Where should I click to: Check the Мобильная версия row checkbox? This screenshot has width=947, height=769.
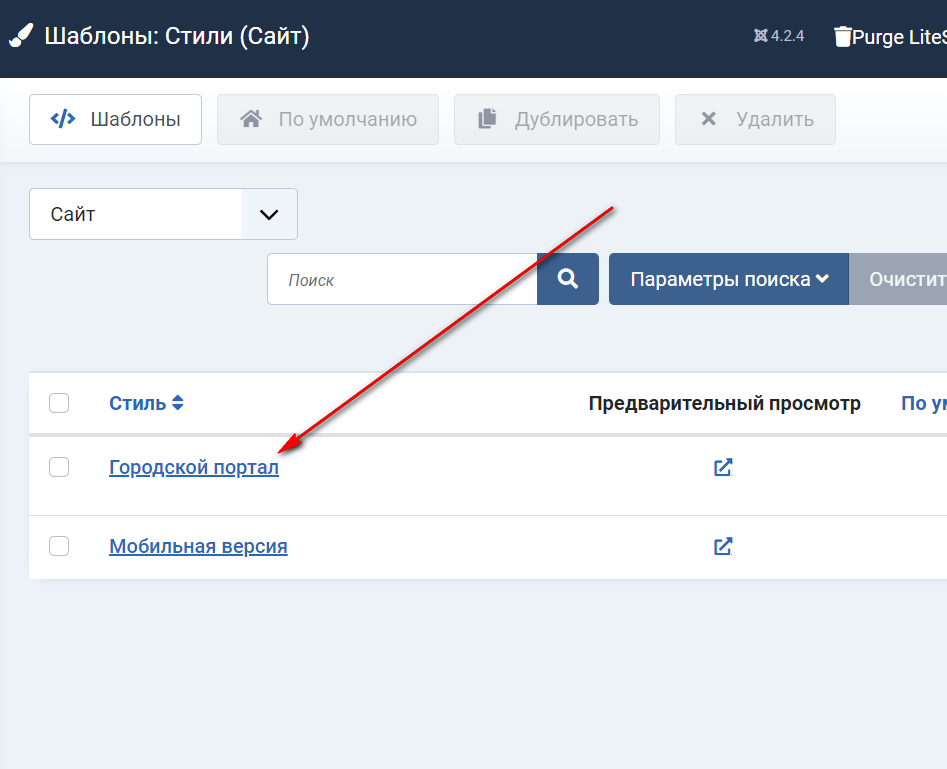coord(59,546)
